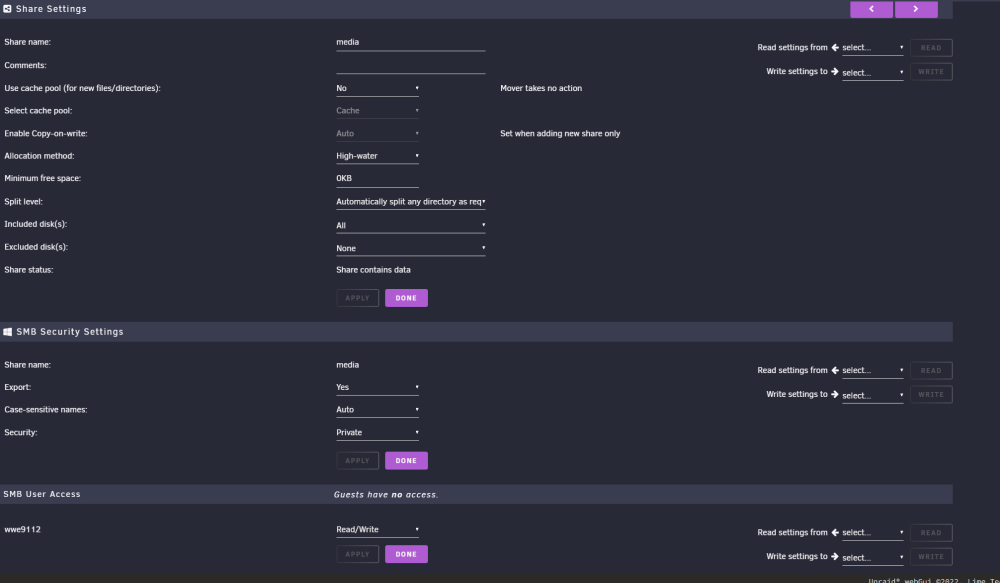Click the media share name in SMB section
The width and height of the screenshot is (1000, 583).
click(x=348, y=365)
